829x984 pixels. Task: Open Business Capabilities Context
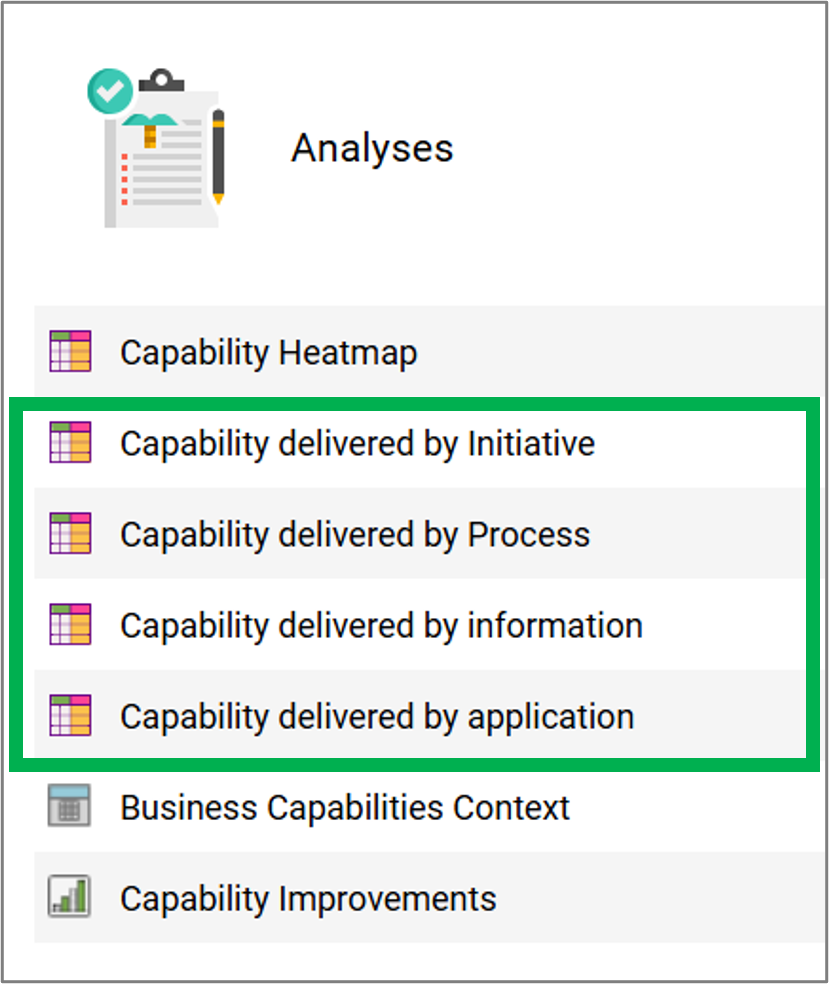point(345,808)
